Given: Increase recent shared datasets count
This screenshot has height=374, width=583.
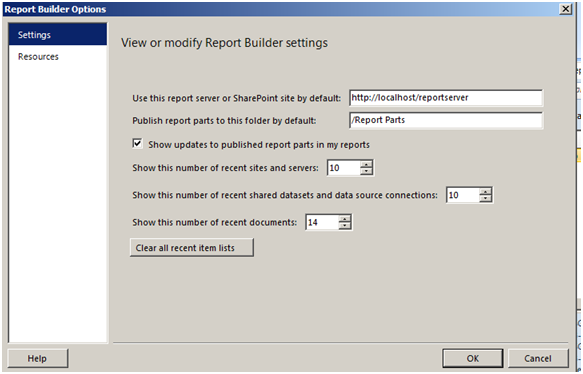Looking at the screenshot, I should tap(486, 192).
